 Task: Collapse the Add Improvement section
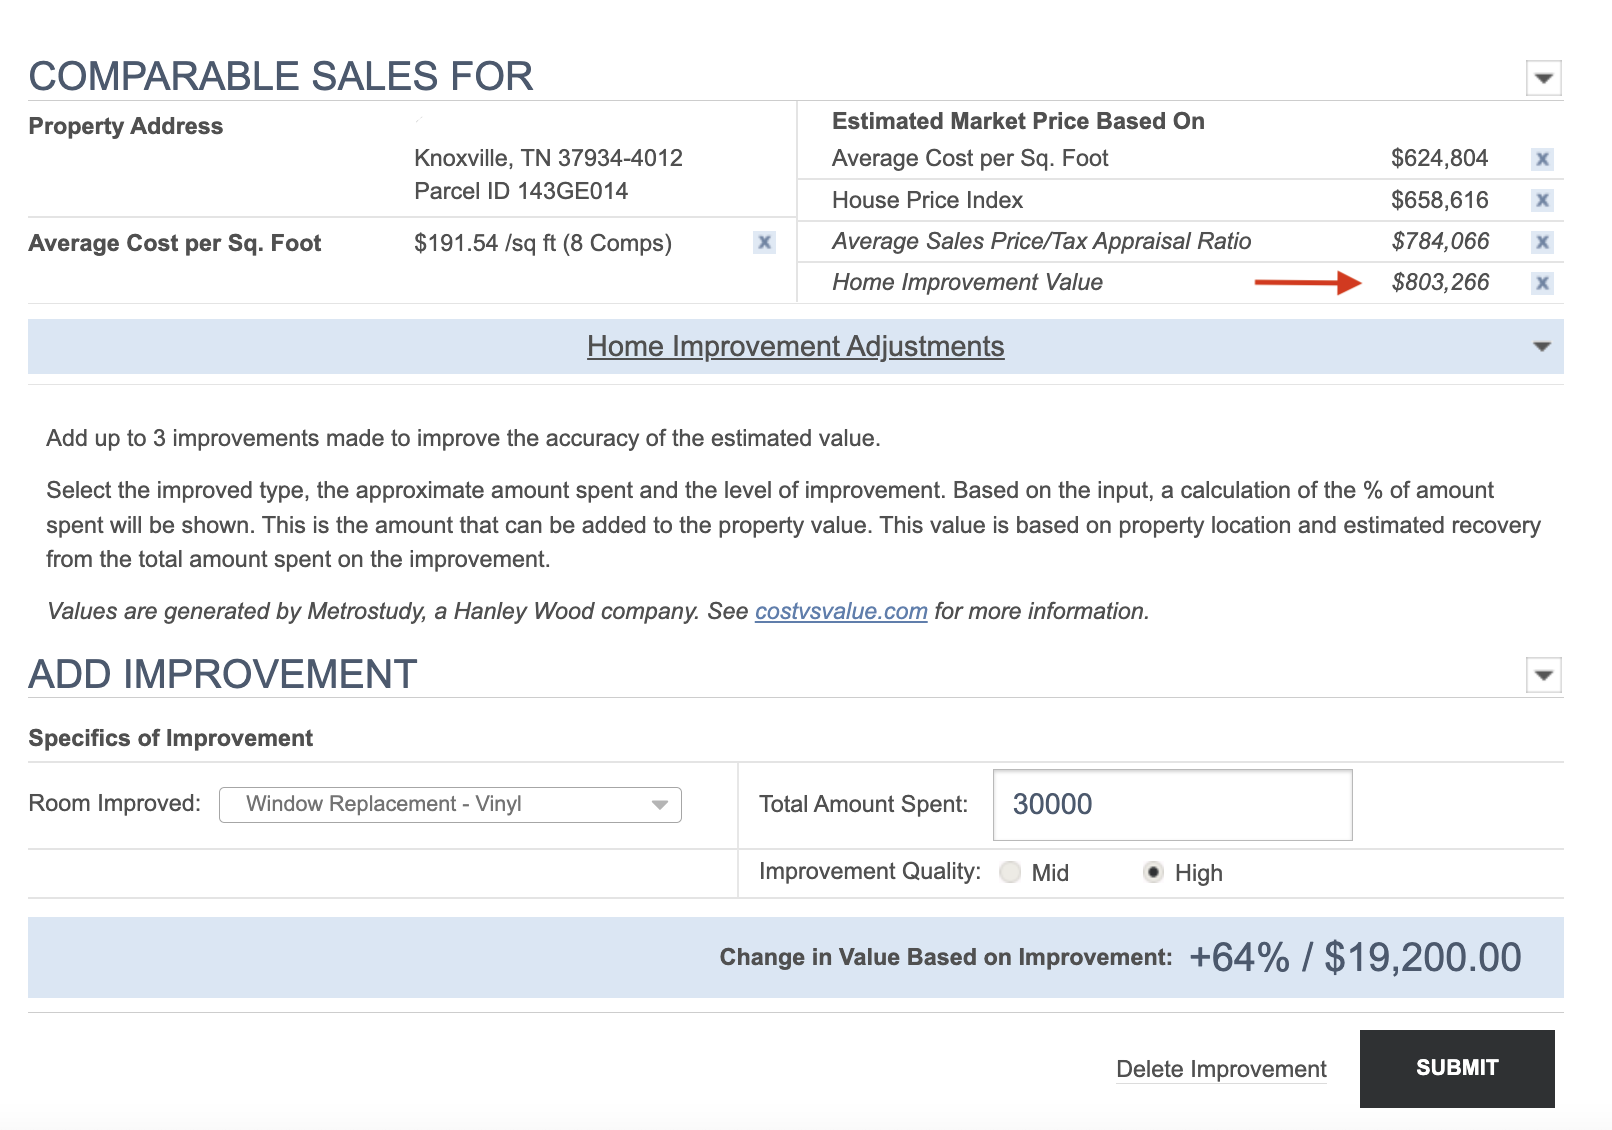coord(1543,676)
